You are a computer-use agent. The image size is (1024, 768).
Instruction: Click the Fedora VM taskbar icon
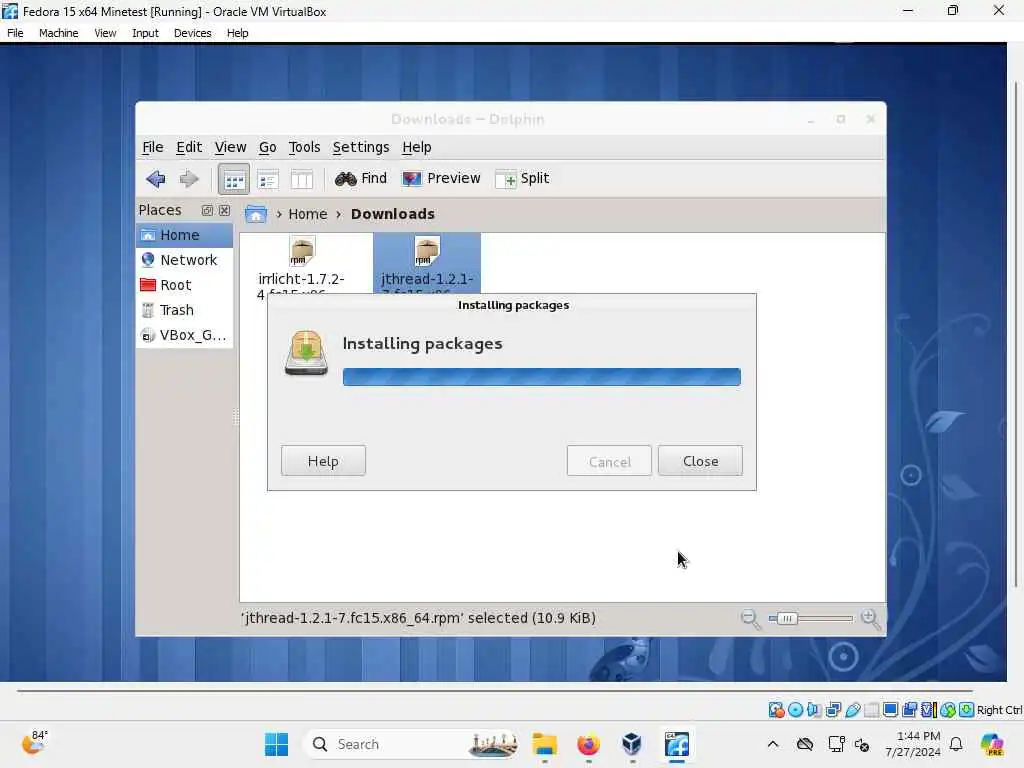677,744
